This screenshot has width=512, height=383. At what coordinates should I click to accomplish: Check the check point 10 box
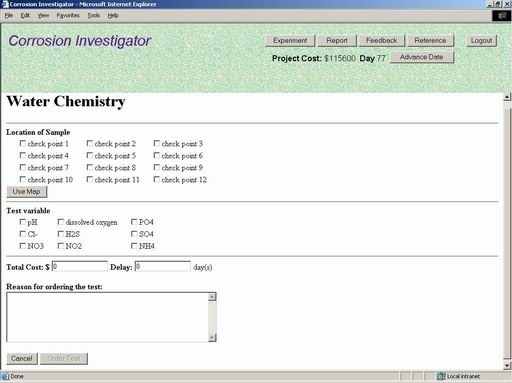pos(23,179)
